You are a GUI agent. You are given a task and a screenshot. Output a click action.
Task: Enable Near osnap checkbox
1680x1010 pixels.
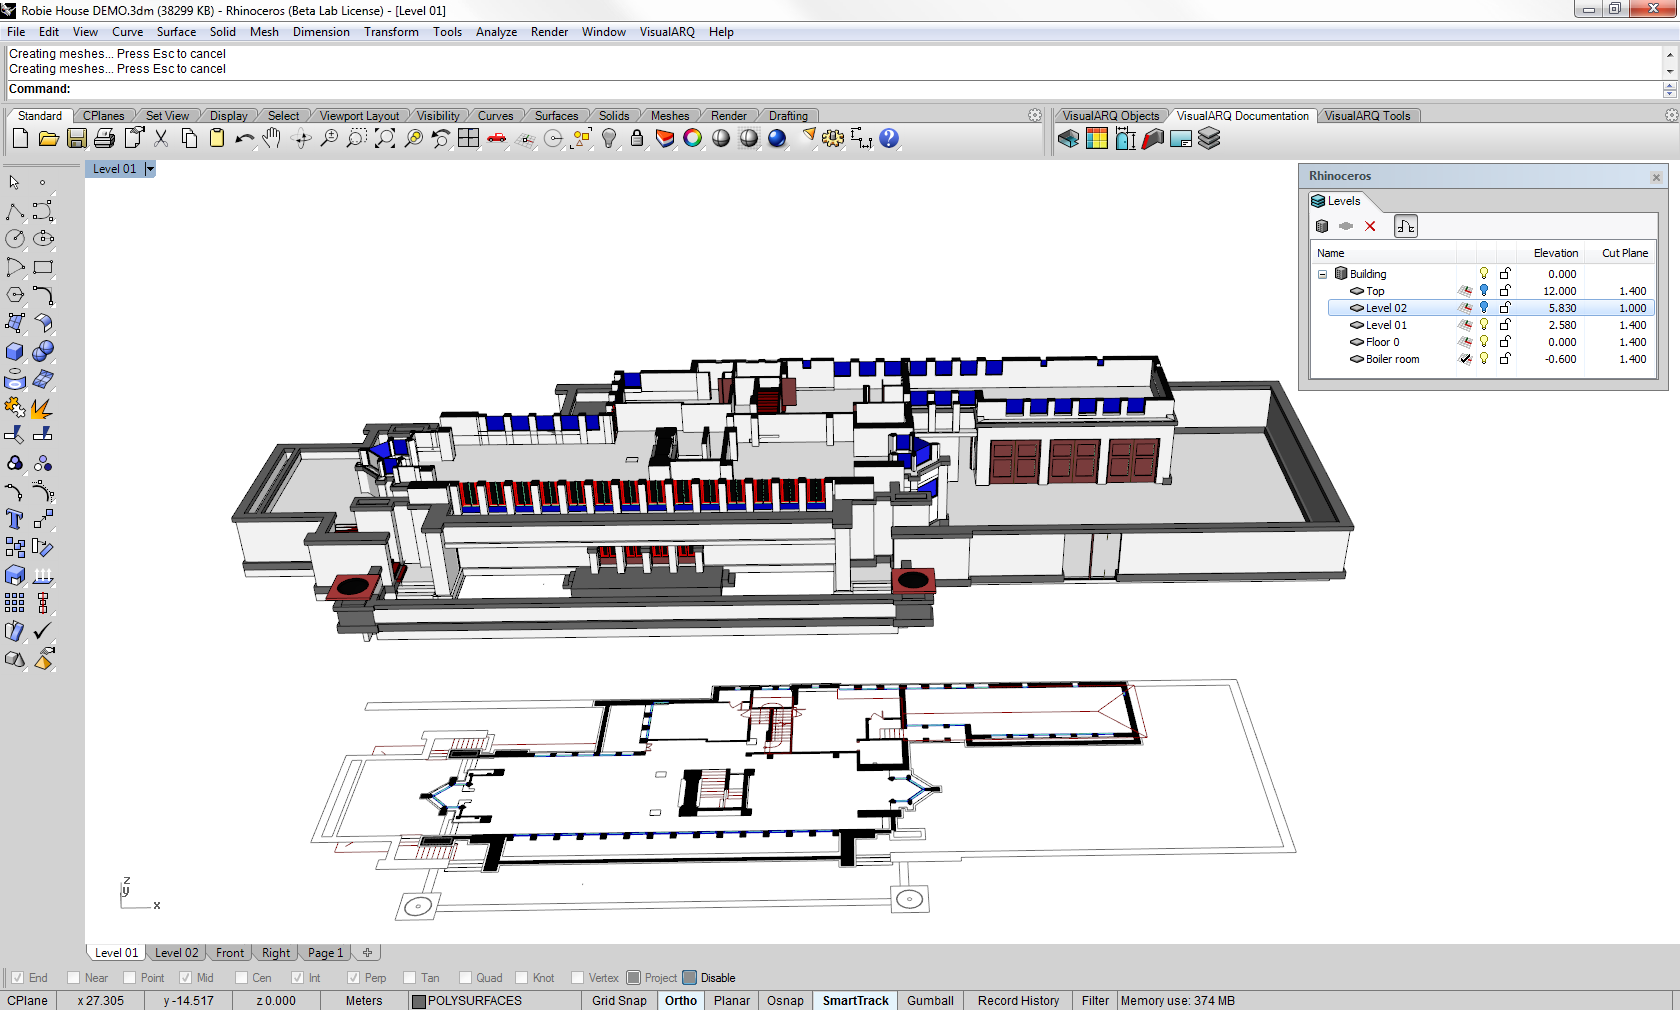73,978
